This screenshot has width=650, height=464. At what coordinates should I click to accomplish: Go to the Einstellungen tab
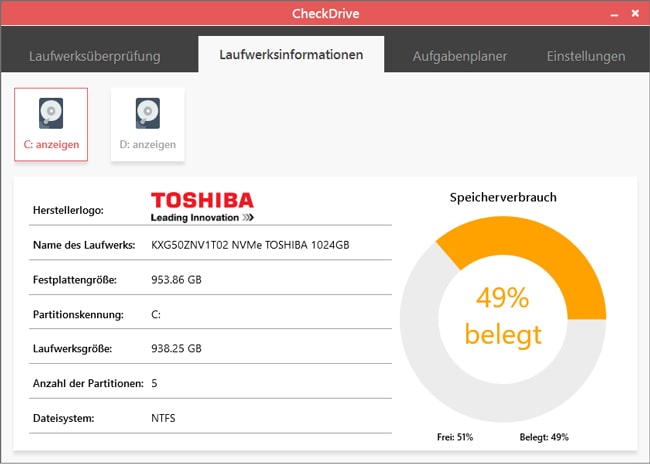point(586,56)
